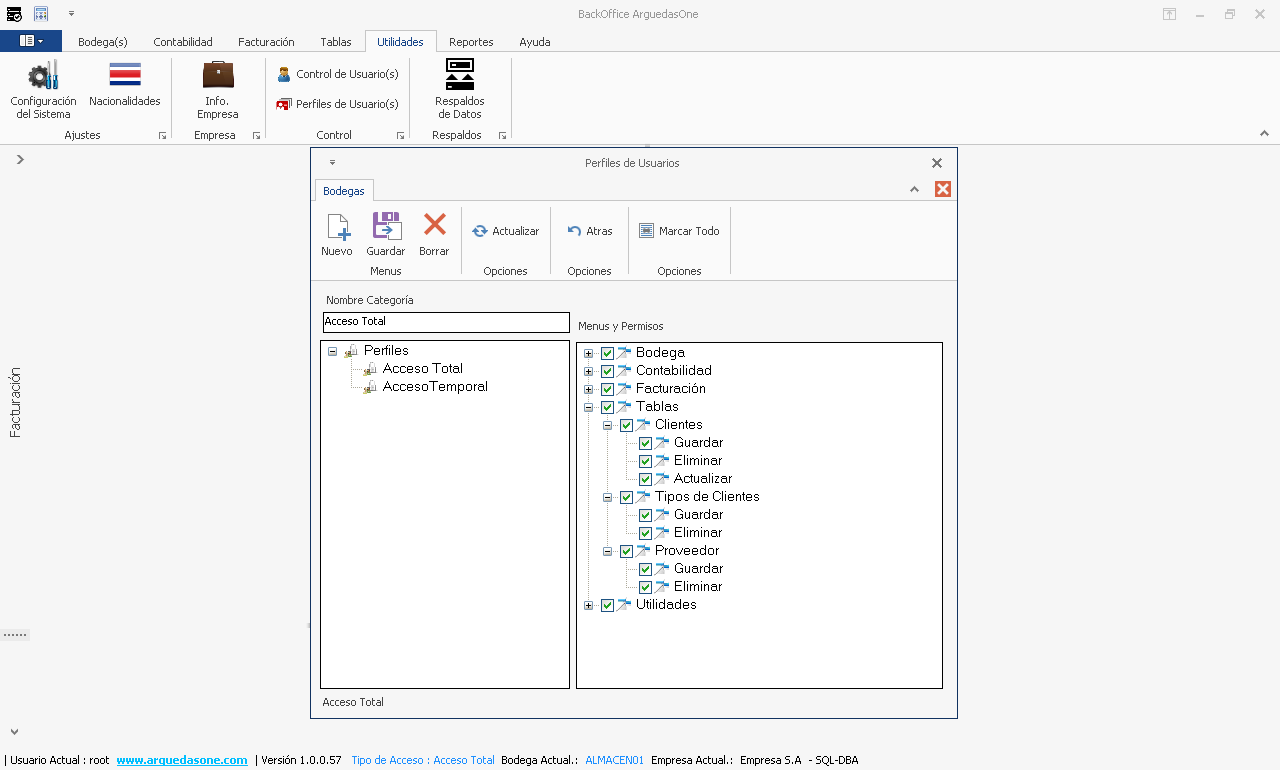Click Guardar to save profile
The height and width of the screenshot is (770, 1280).
pos(386,235)
